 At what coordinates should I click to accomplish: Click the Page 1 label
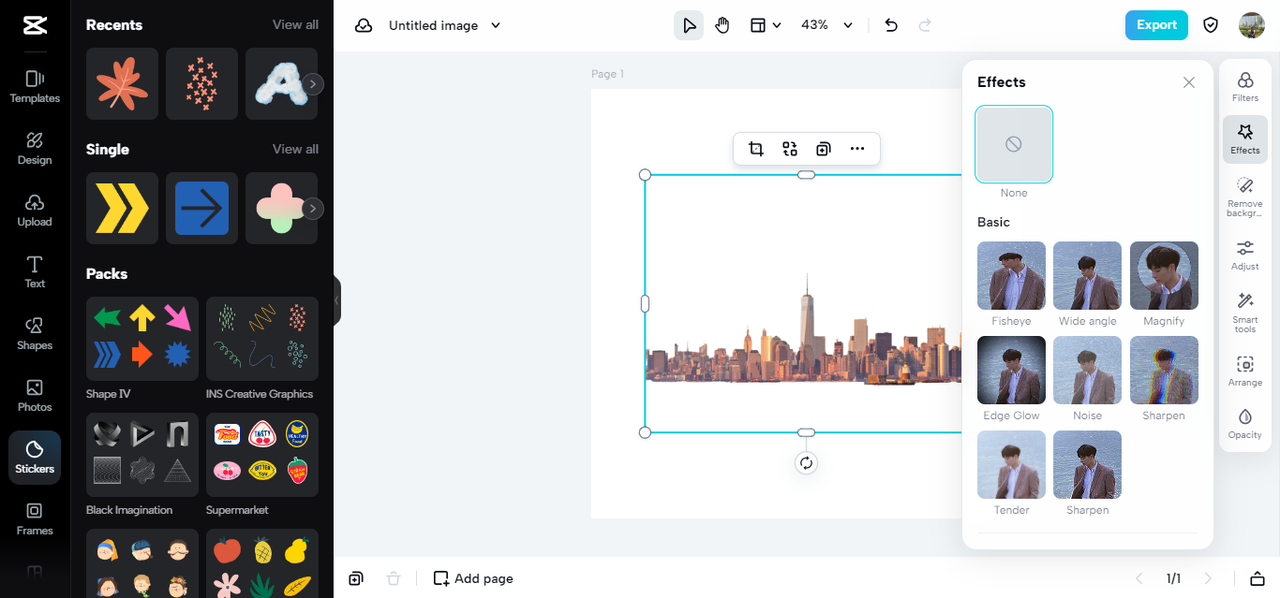(x=607, y=74)
